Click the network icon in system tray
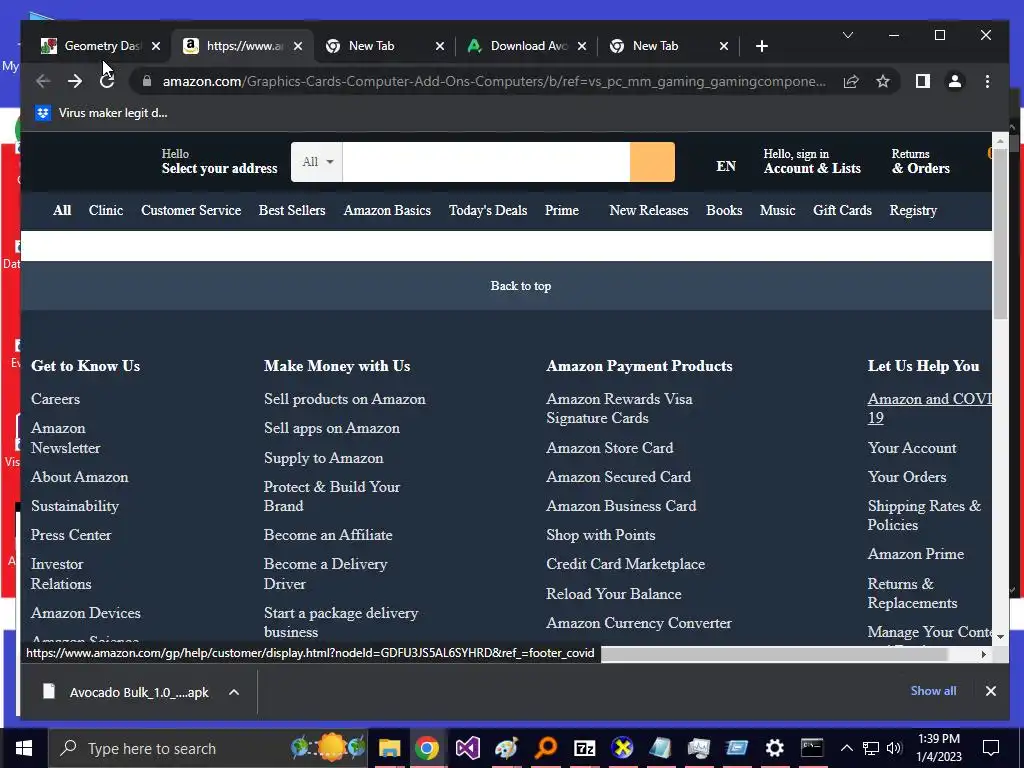 [x=871, y=748]
